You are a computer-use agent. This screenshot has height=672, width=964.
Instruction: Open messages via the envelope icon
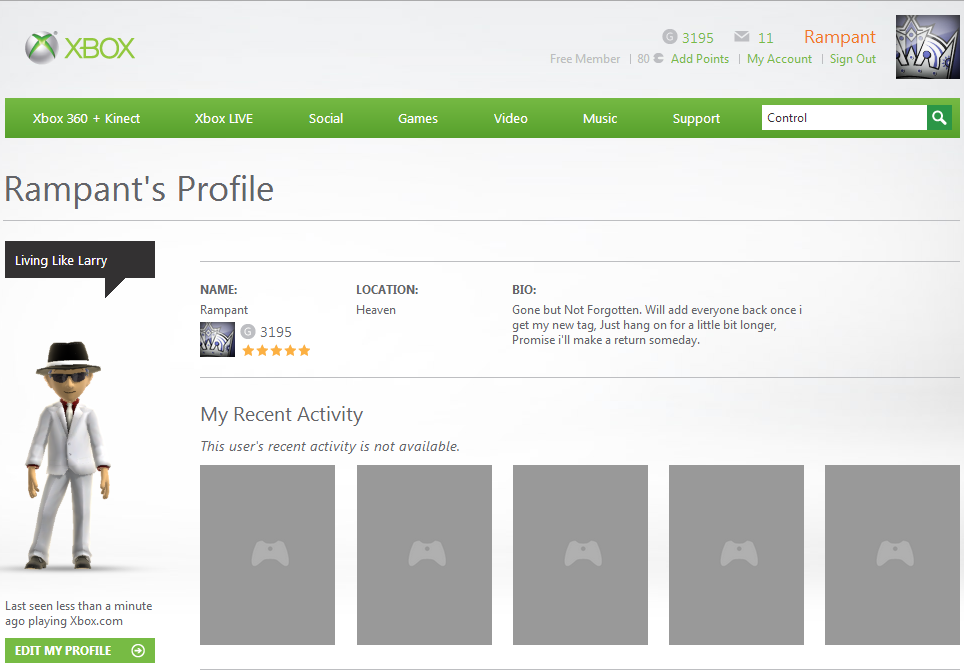pos(741,37)
